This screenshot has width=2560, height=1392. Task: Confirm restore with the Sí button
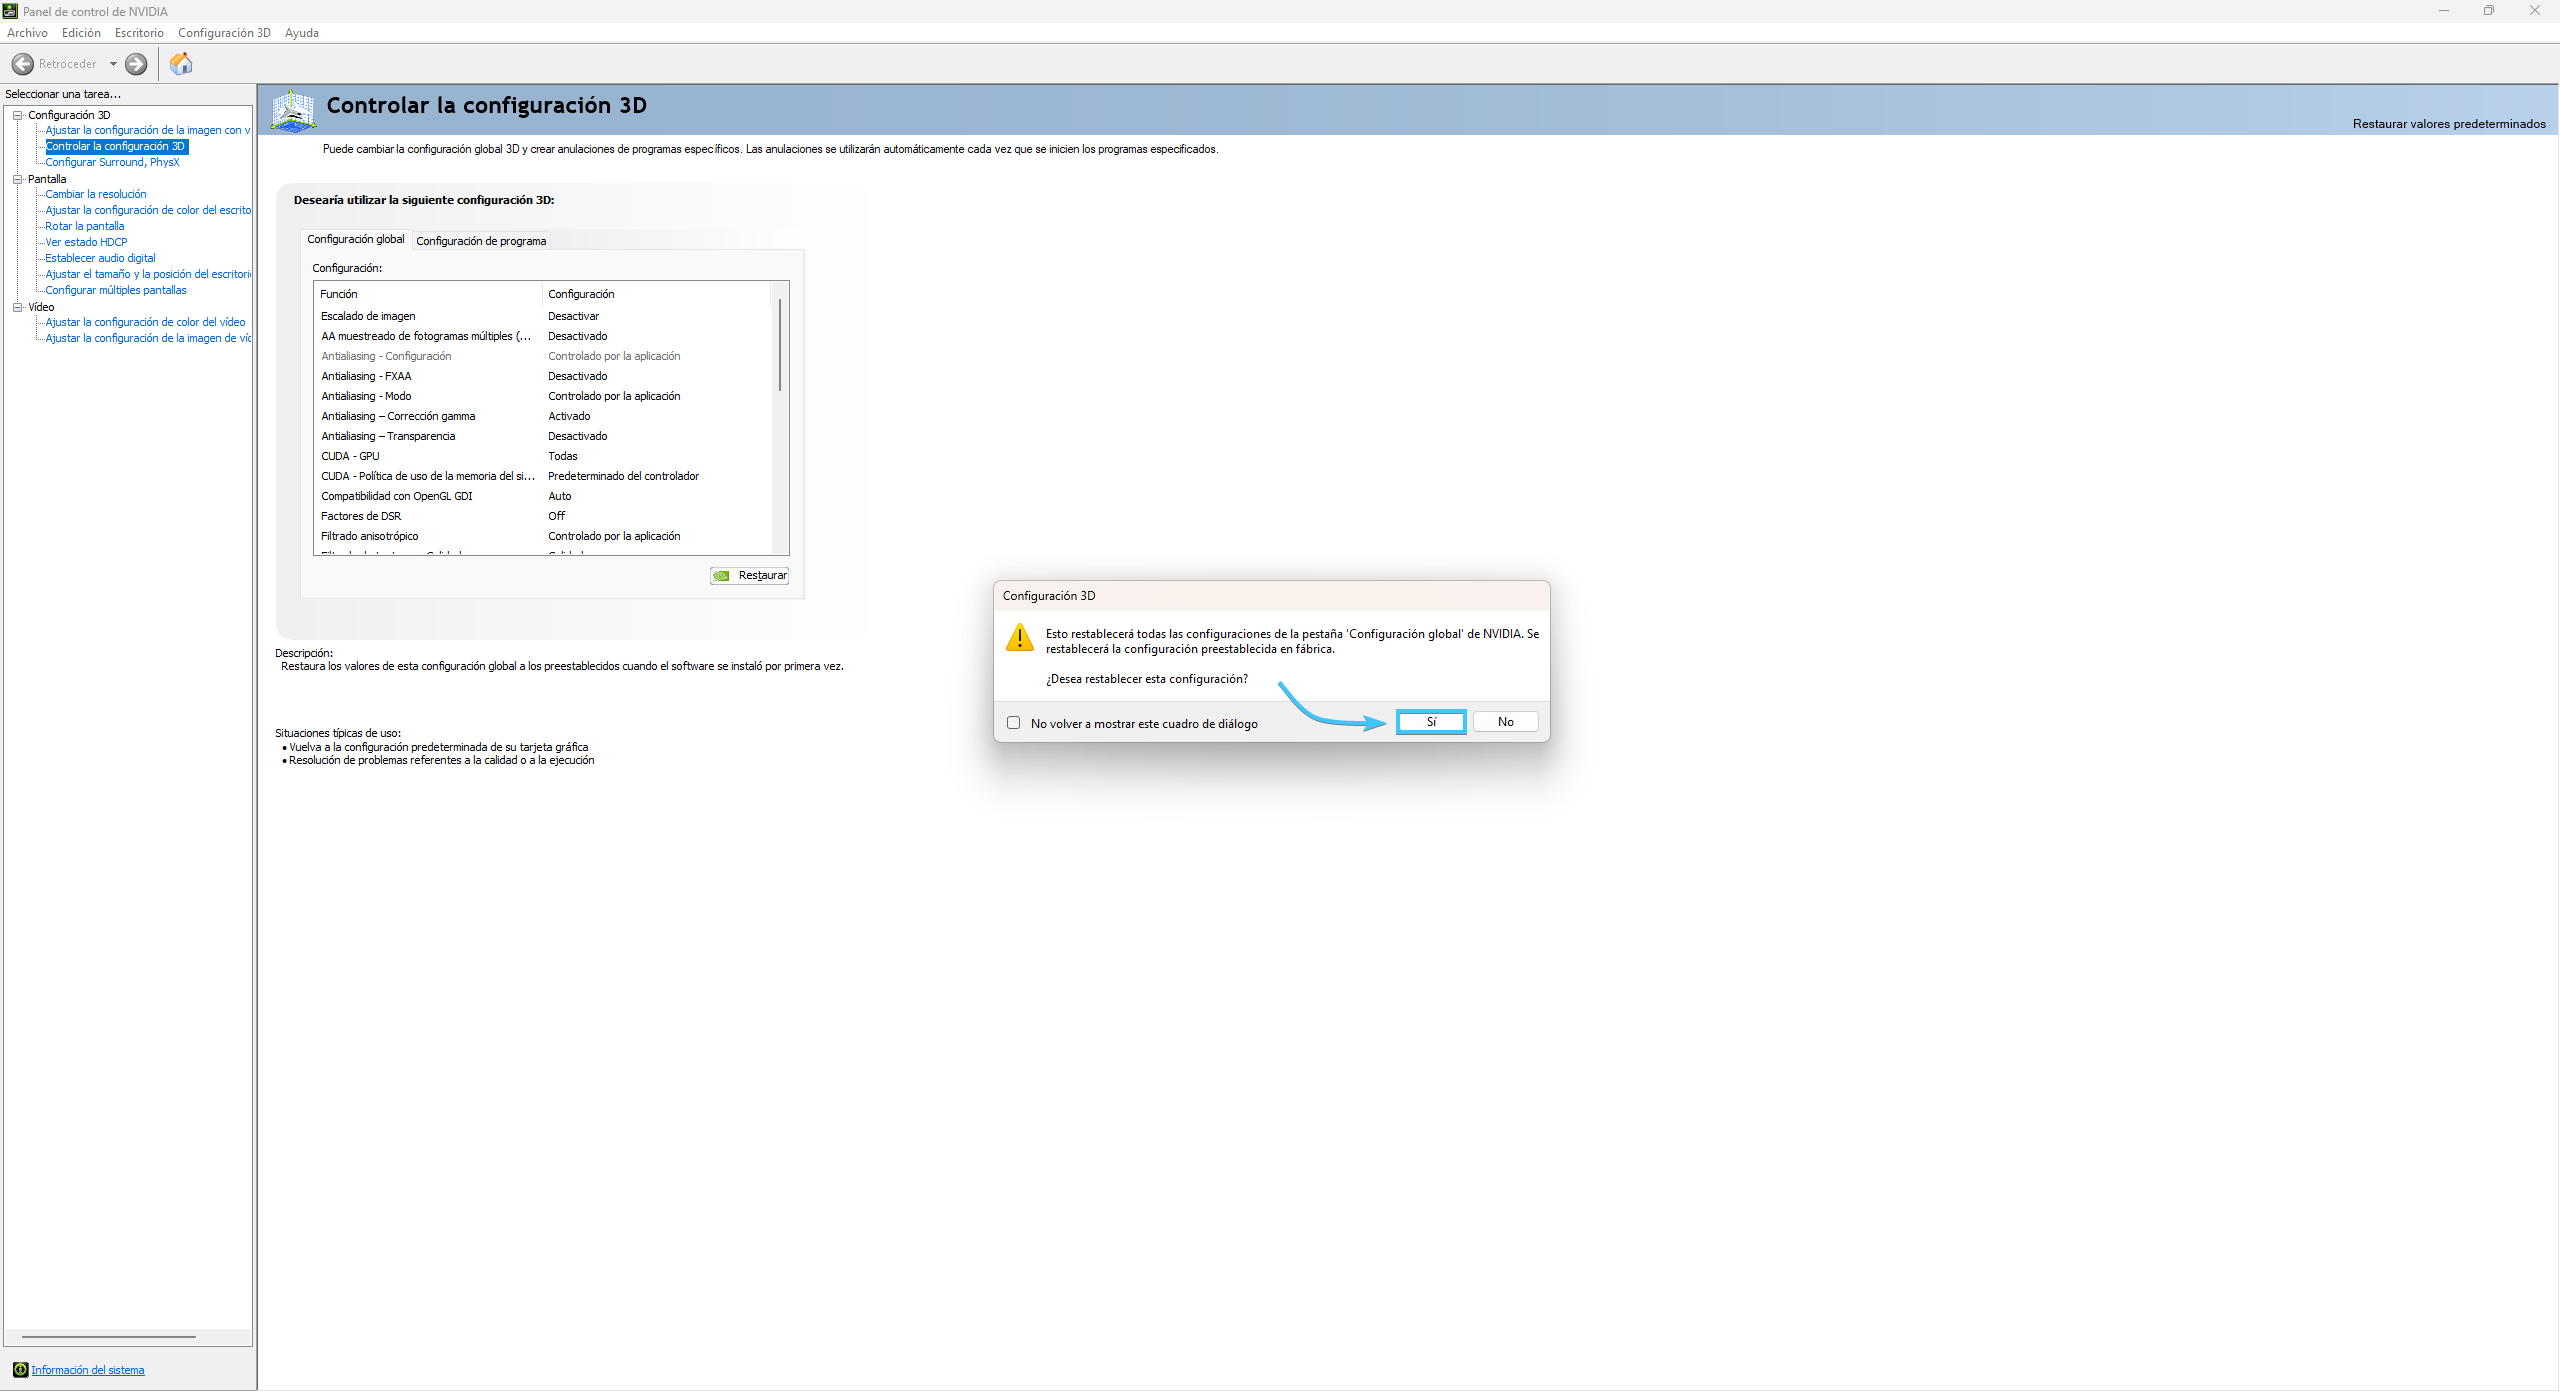tap(1431, 722)
